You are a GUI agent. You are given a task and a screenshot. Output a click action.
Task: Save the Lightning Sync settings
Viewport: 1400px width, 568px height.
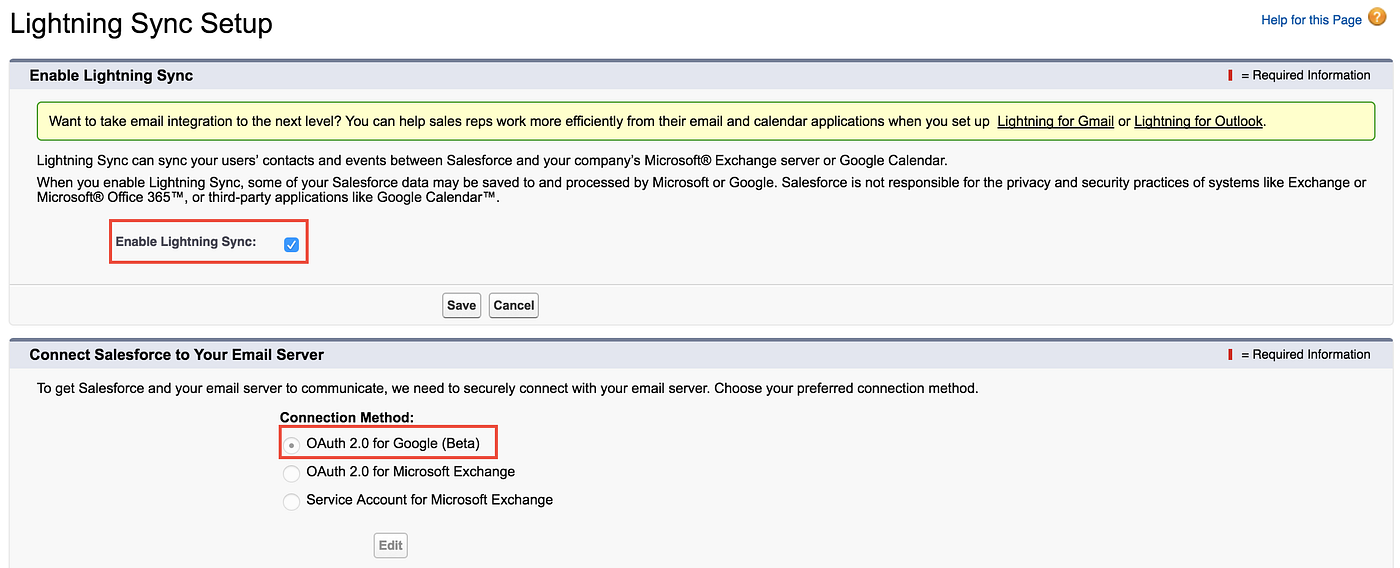[461, 305]
